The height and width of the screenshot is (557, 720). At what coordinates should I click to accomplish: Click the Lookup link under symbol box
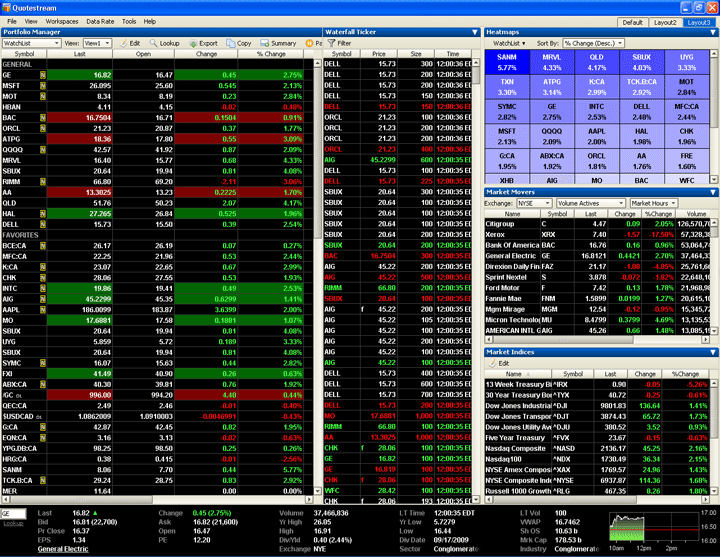pos(13,523)
